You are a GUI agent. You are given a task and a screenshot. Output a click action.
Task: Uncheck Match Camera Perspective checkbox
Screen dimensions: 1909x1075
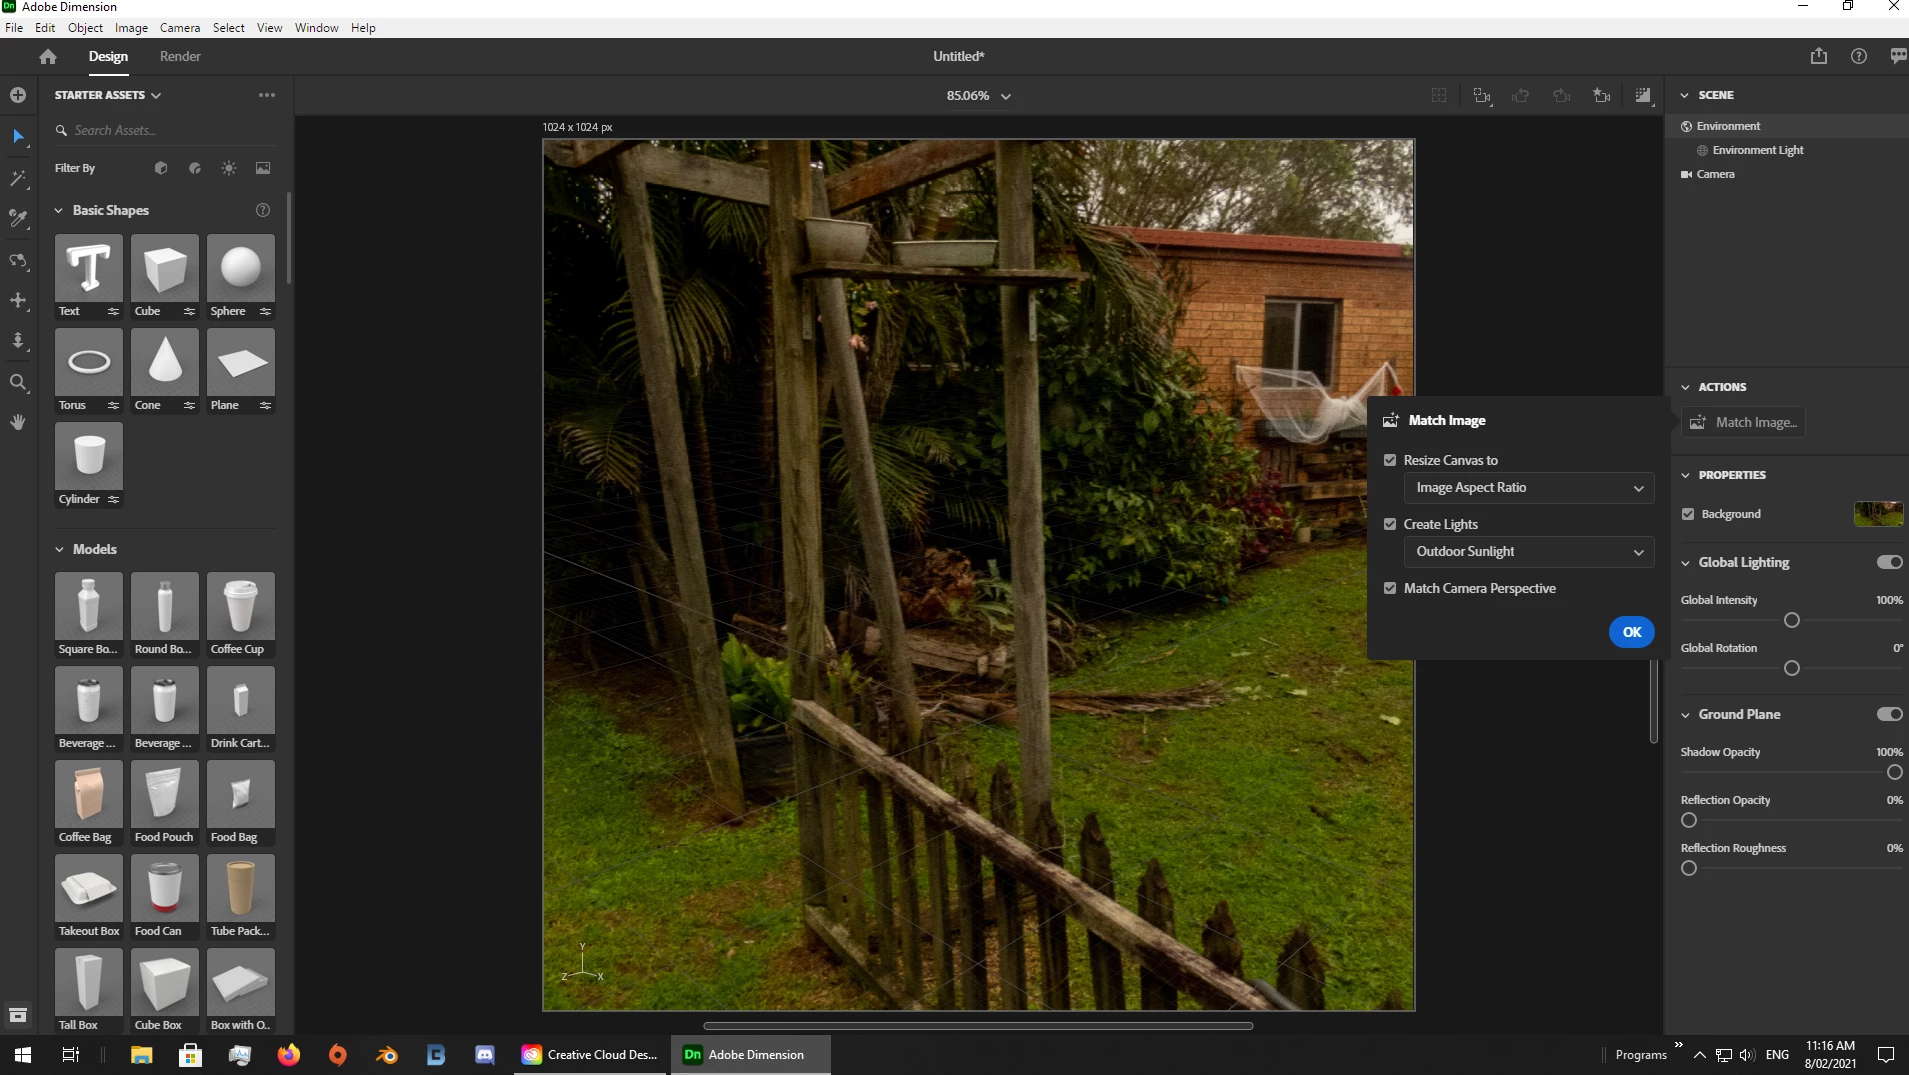[1390, 588]
